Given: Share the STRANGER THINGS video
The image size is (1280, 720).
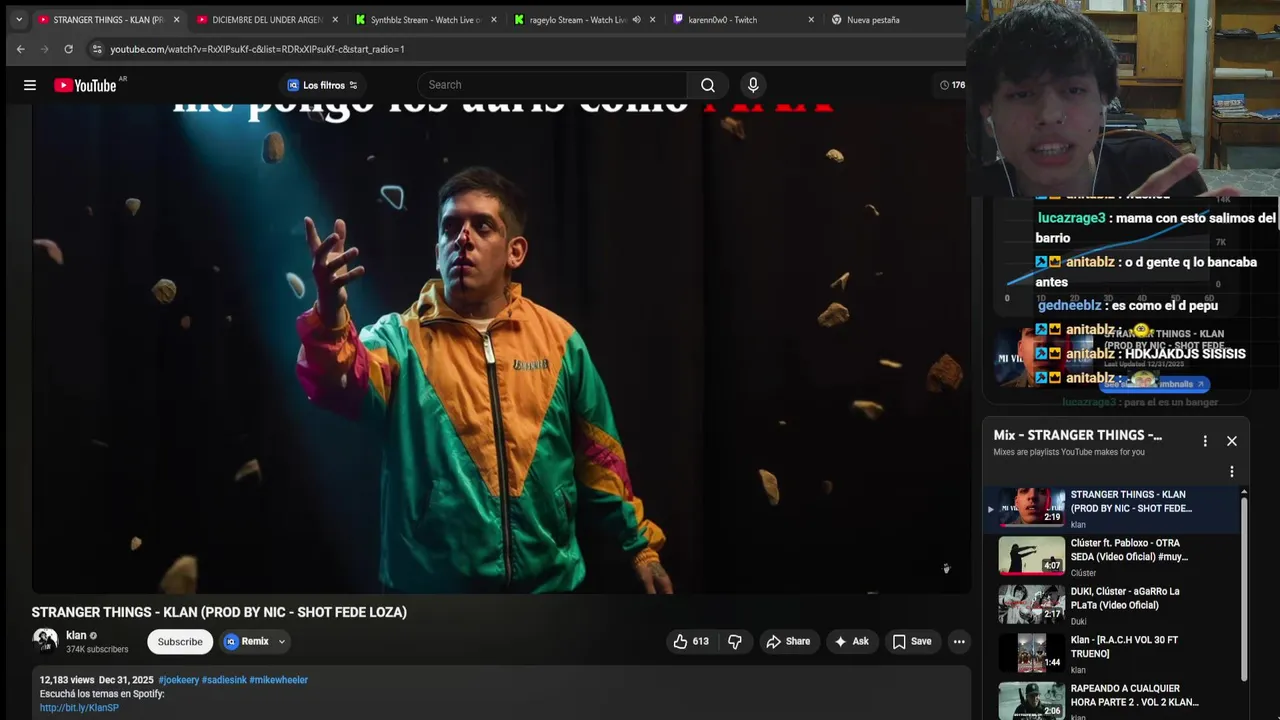Looking at the screenshot, I should tap(788, 642).
